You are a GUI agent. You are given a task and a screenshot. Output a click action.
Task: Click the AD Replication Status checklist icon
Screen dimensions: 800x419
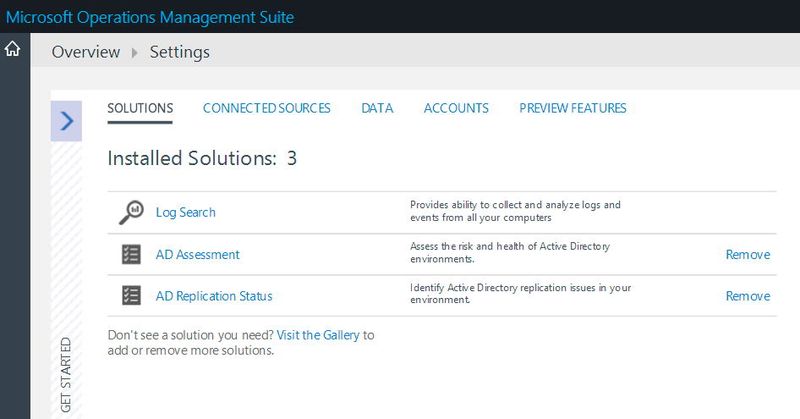tap(131, 296)
